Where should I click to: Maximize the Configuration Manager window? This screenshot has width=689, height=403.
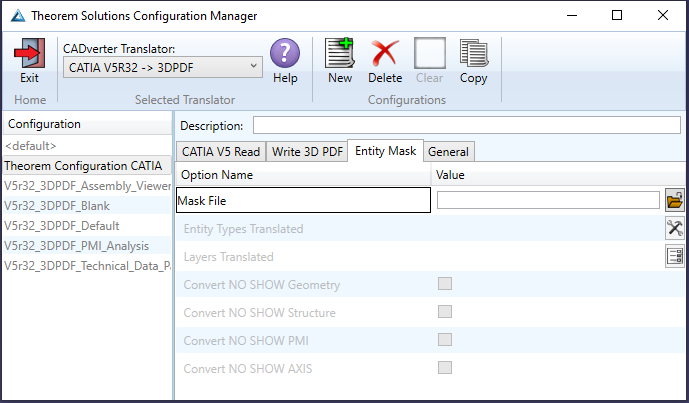pos(617,15)
